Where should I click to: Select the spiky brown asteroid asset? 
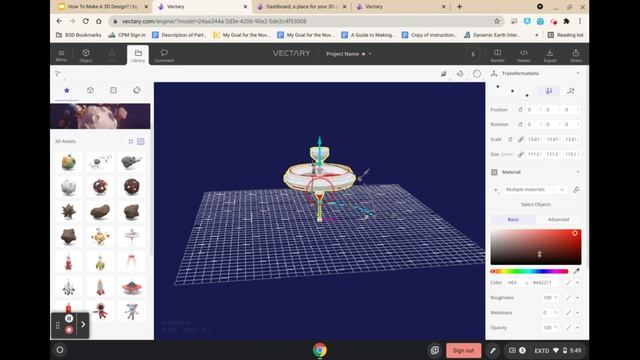tap(69, 212)
